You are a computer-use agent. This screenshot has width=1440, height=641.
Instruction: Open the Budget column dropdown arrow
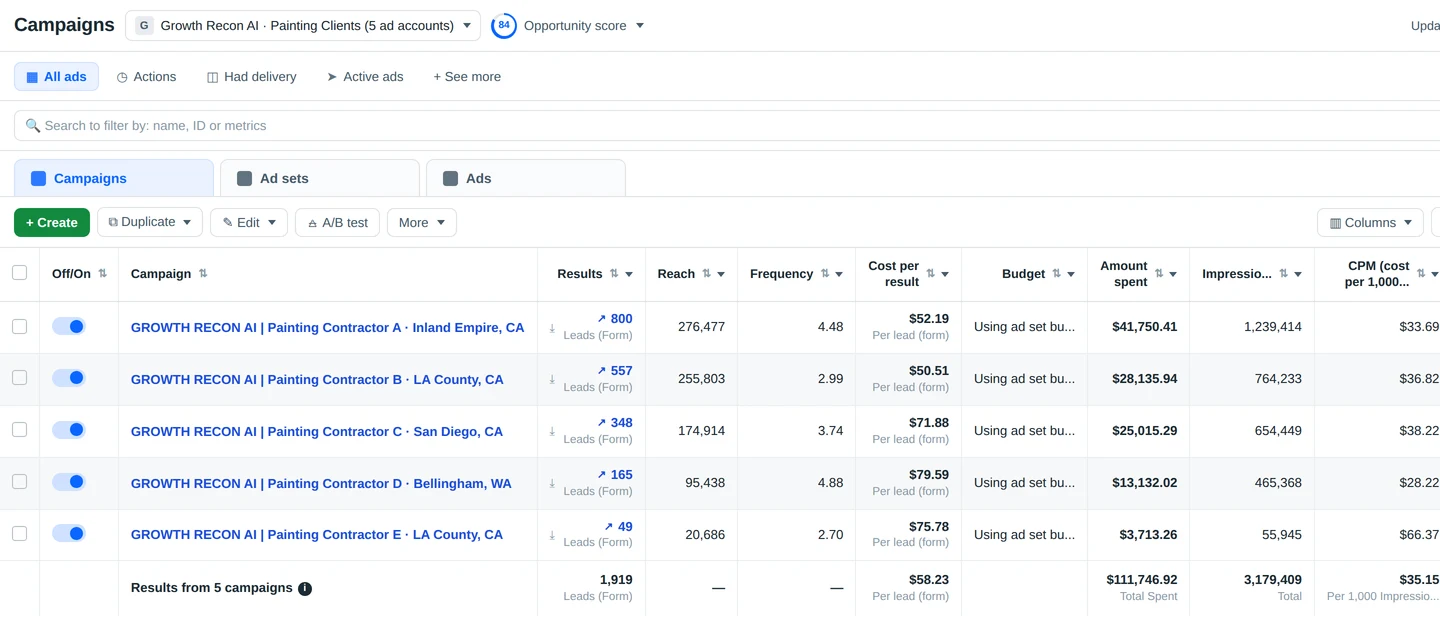tap(1071, 274)
